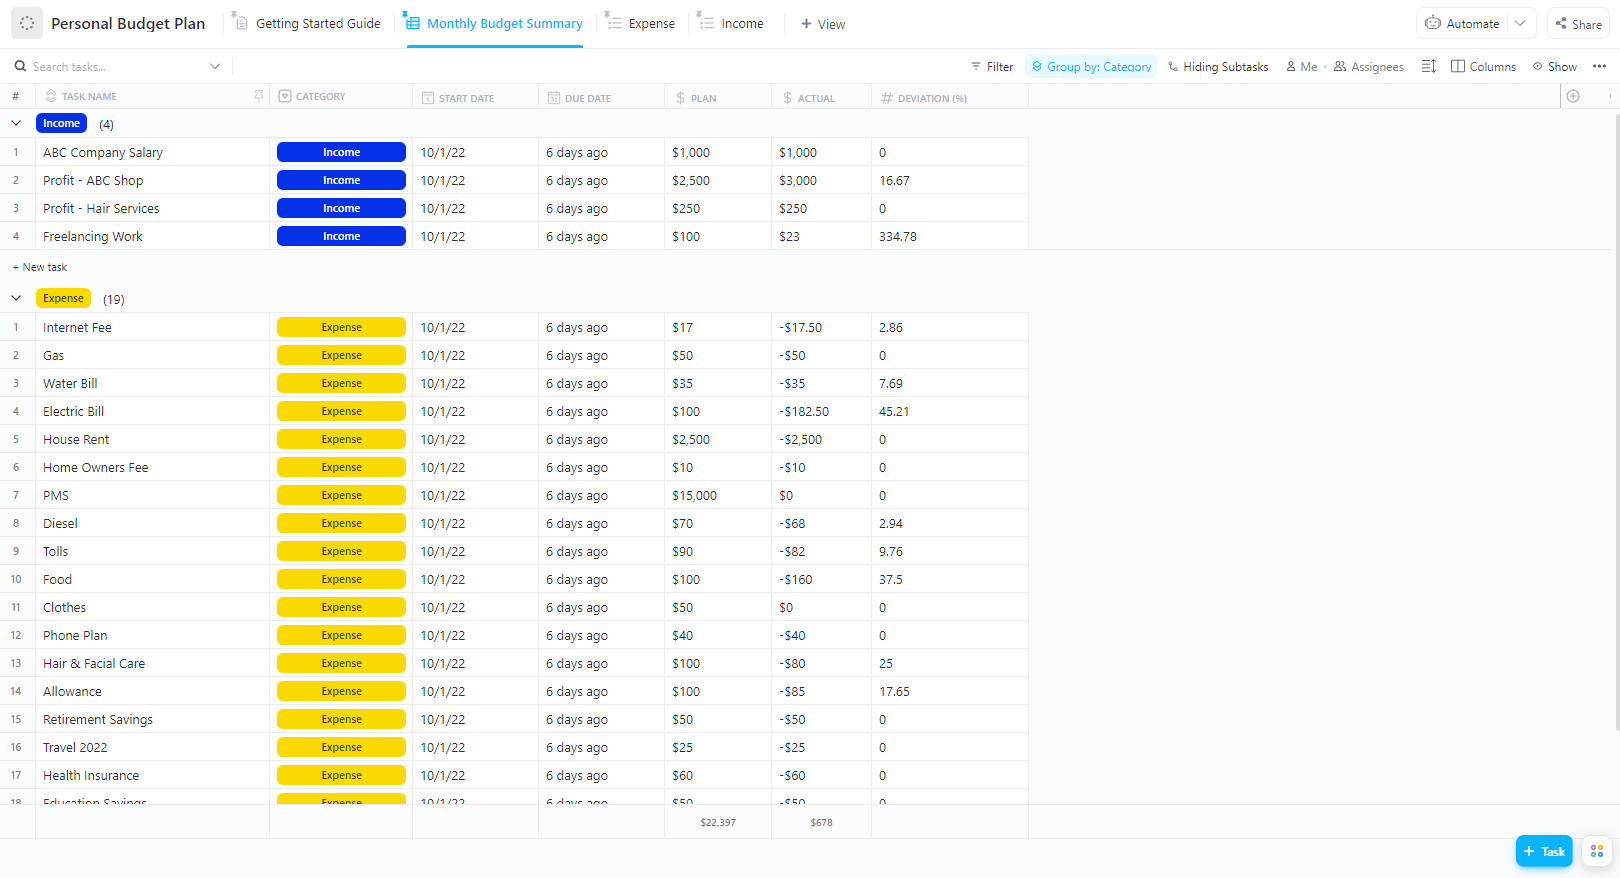This screenshot has height=878, width=1620.
Task: Click the Share icon button
Action: pyautogui.click(x=1577, y=23)
